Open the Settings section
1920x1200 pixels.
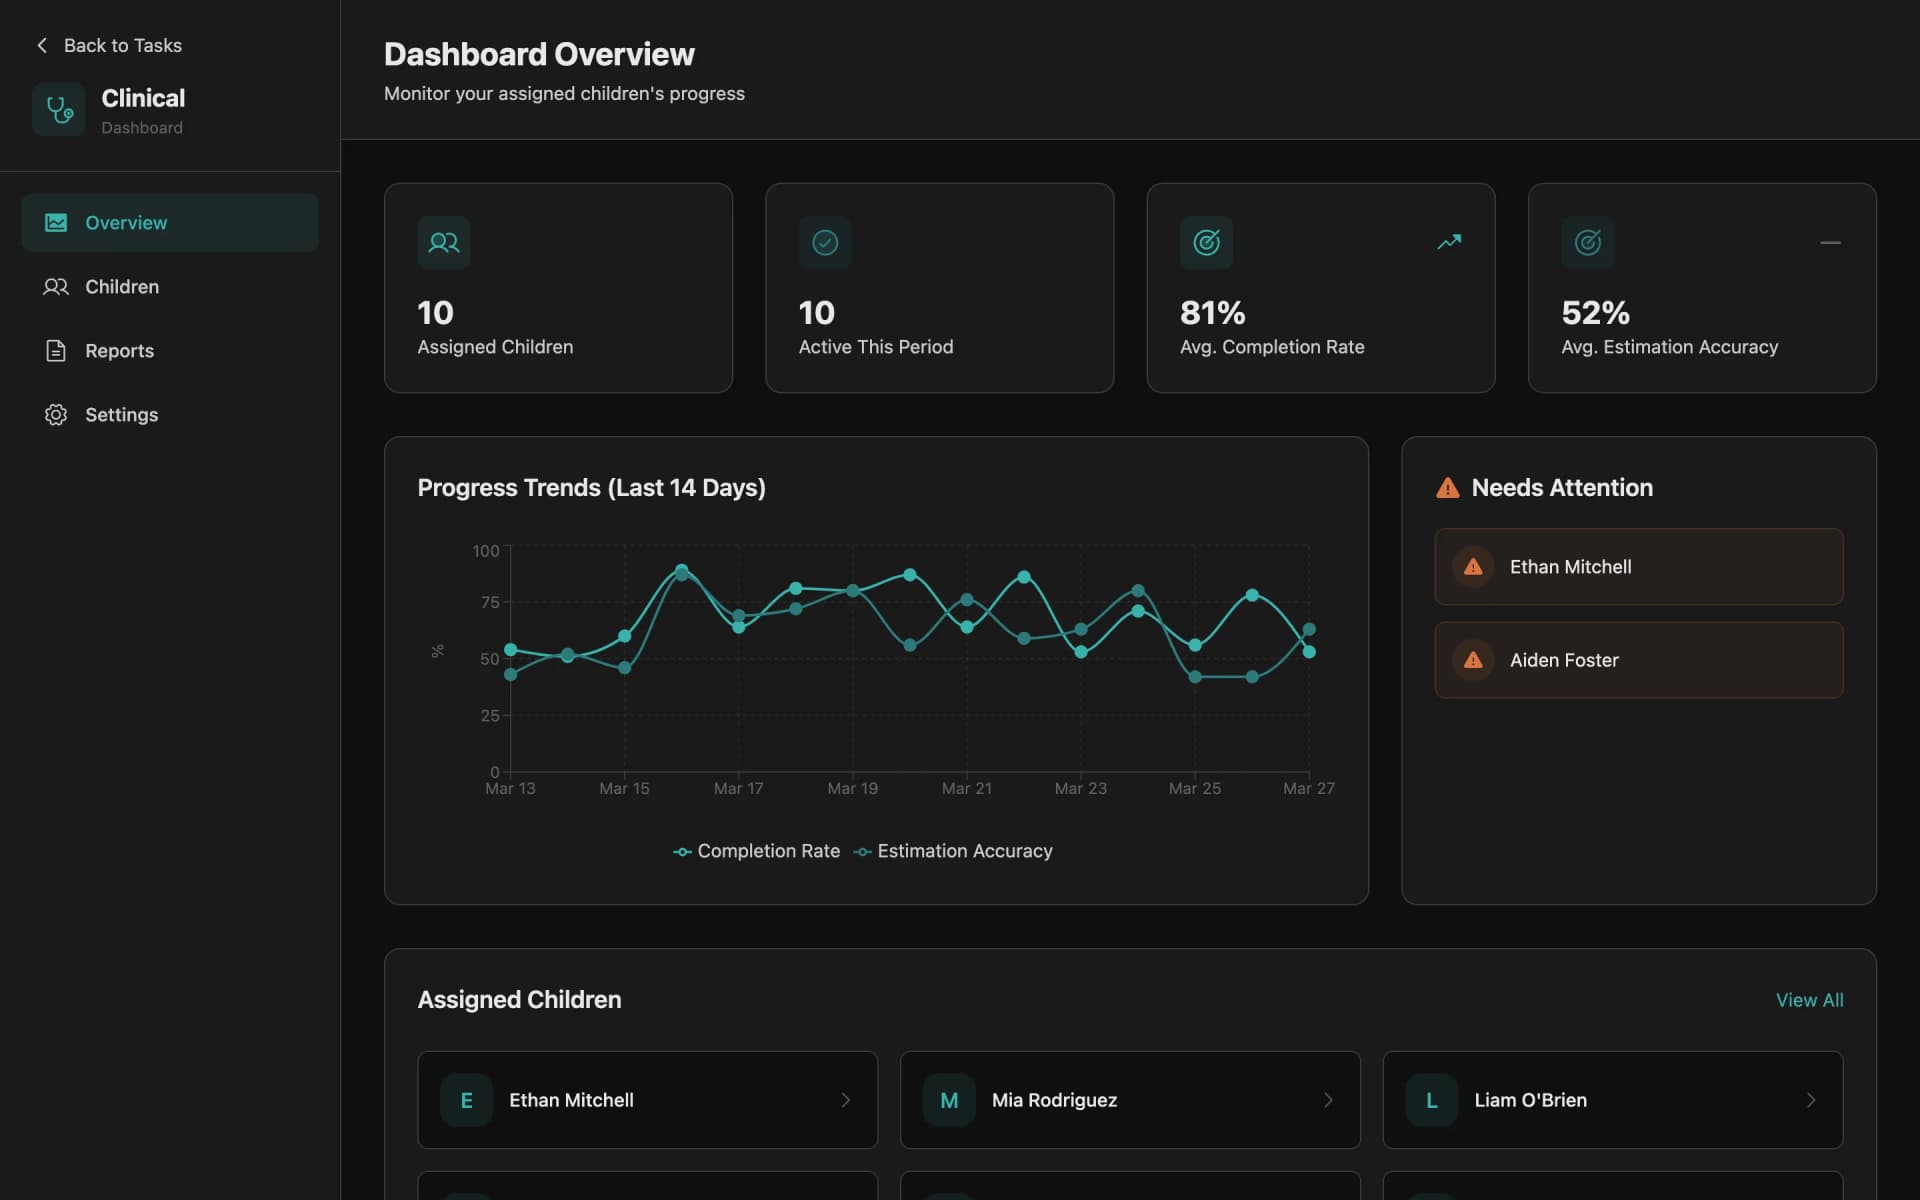pos(170,415)
